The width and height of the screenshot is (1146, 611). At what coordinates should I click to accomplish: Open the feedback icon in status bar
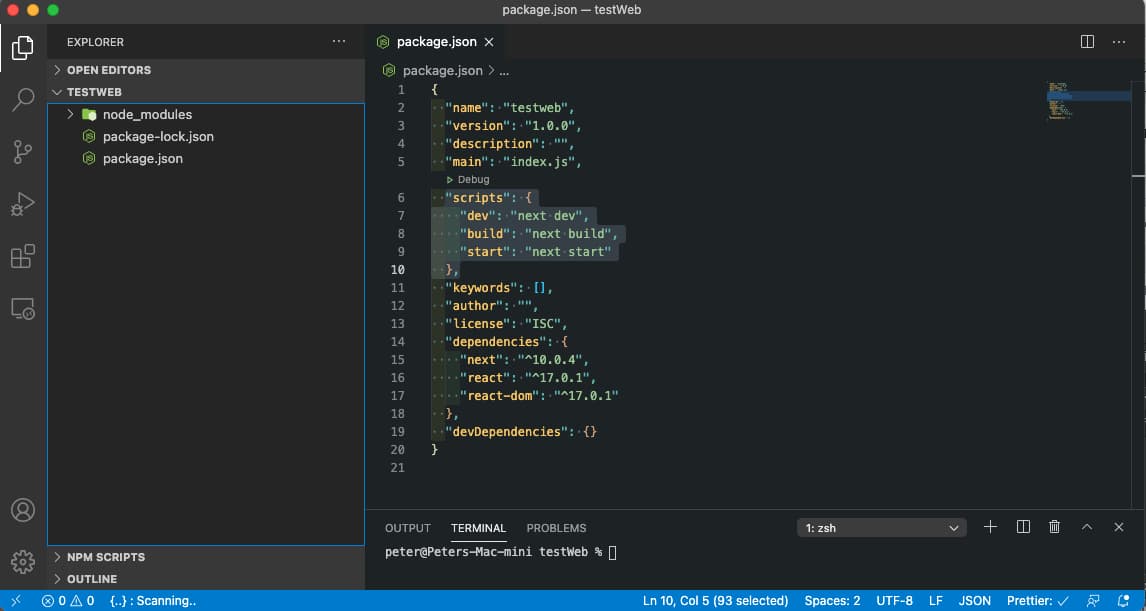pyautogui.click(x=1093, y=601)
